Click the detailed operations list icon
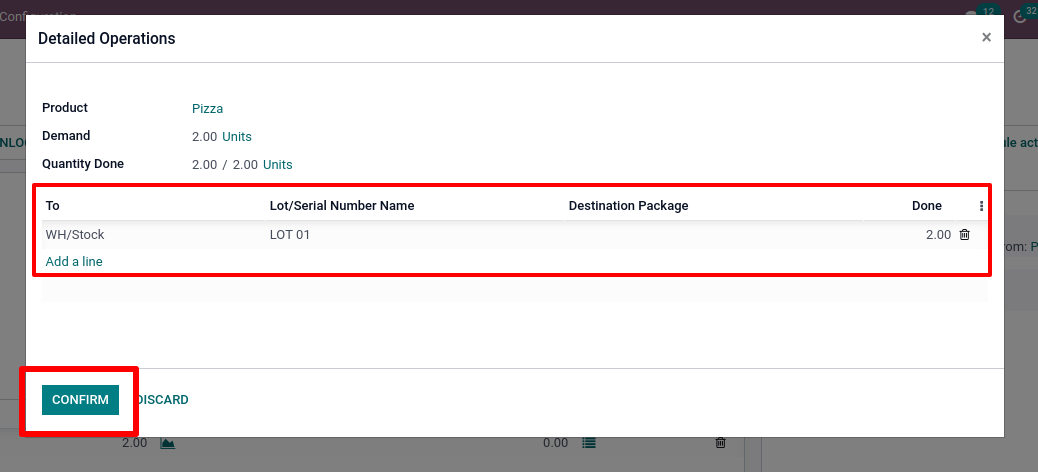The image size is (1038, 472). (589, 443)
